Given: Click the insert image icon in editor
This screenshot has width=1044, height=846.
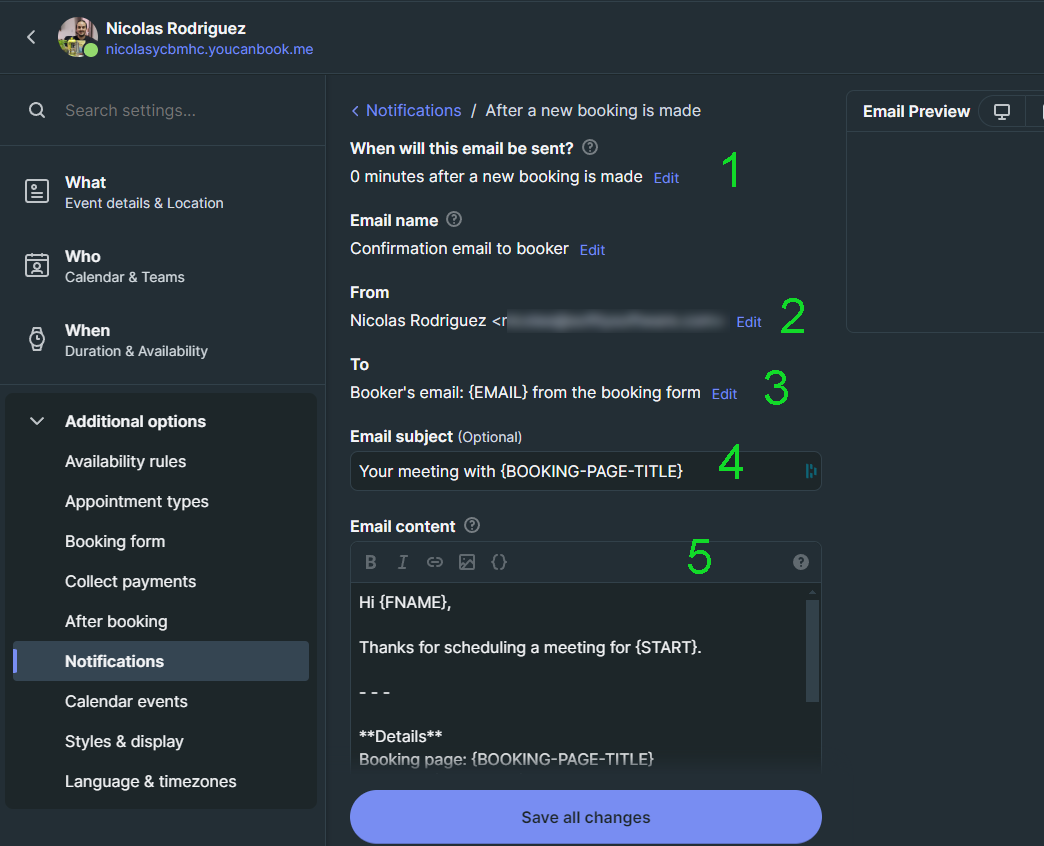Looking at the screenshot, I should click(467, 562).
